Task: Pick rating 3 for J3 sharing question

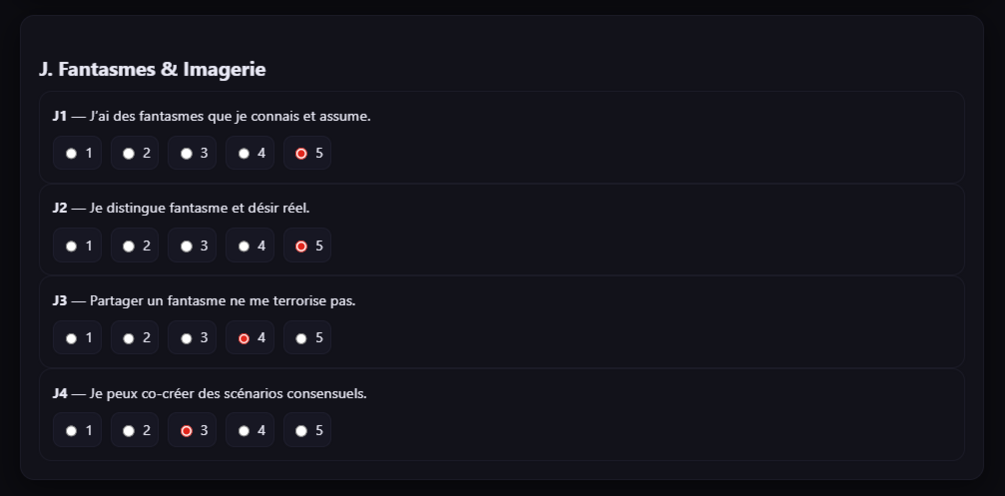Action: pyautogui.click(x=186, y=338)
